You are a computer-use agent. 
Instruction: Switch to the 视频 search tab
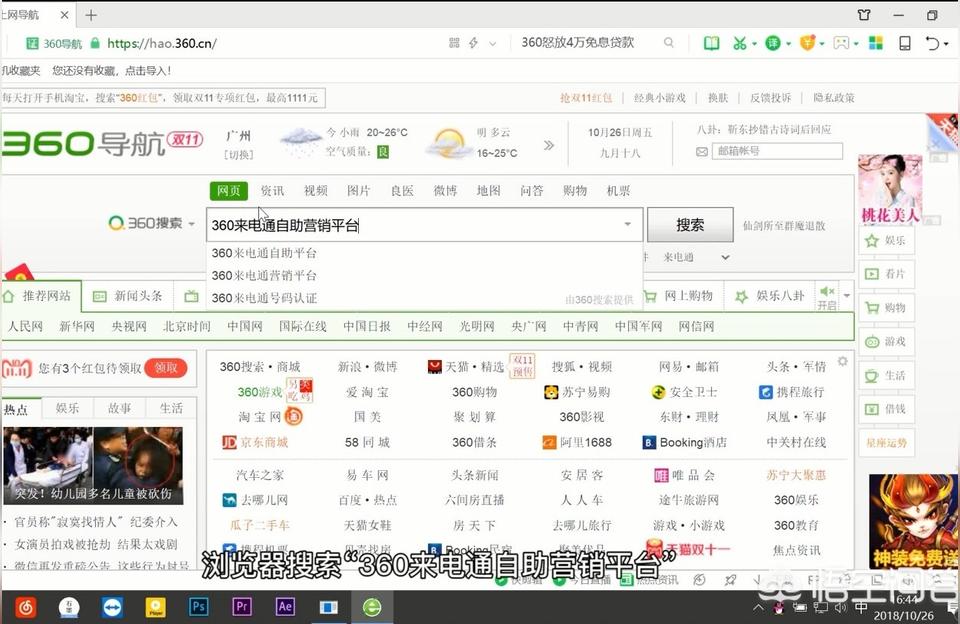coord(316,191)
